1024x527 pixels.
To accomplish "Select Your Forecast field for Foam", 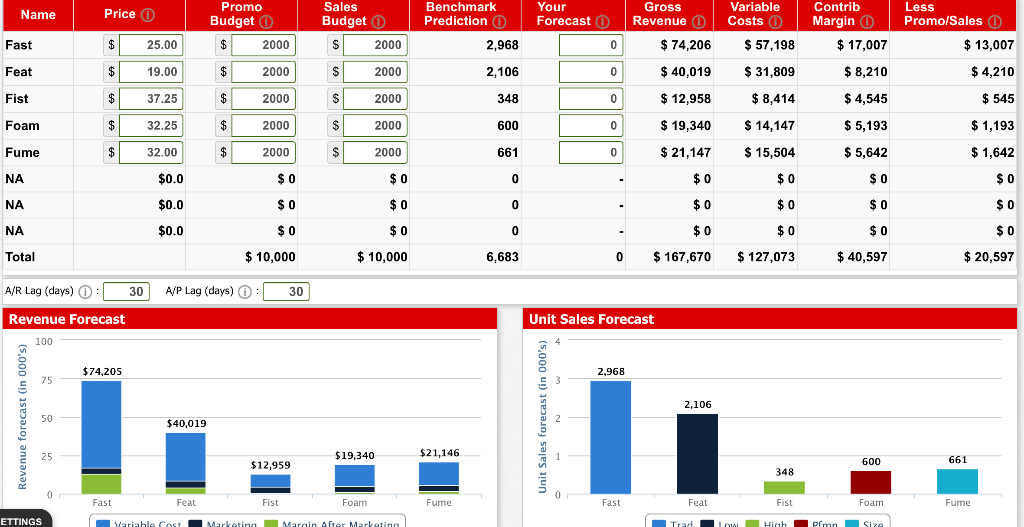I will (x=591, y=125).
